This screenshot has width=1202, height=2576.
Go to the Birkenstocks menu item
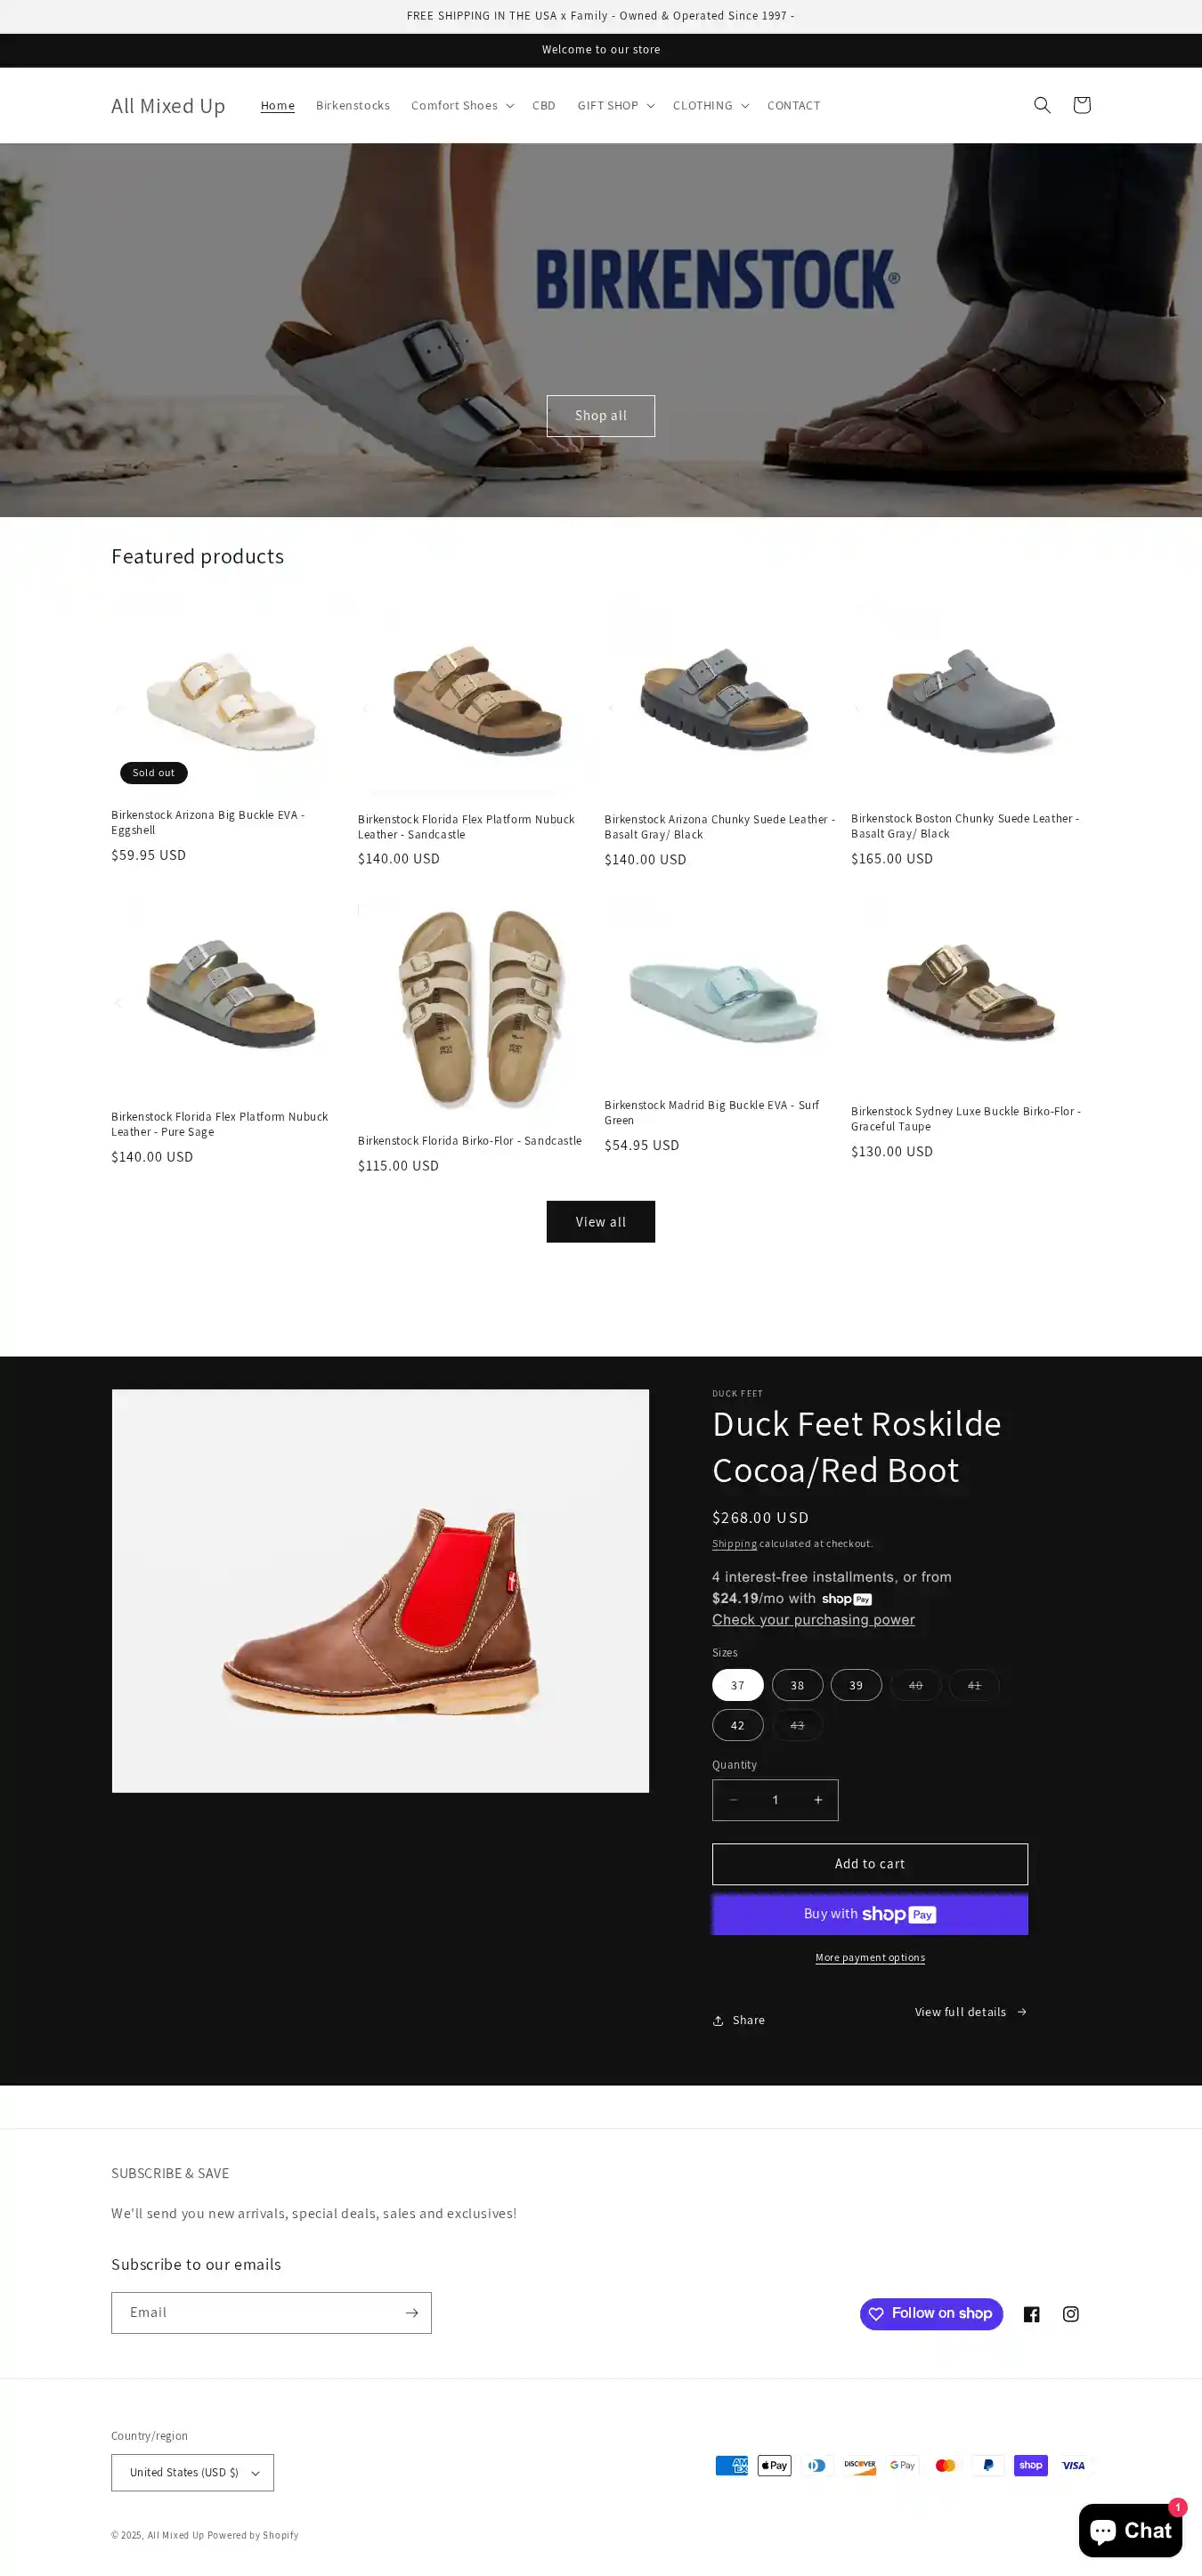click(x=353, y=105)
